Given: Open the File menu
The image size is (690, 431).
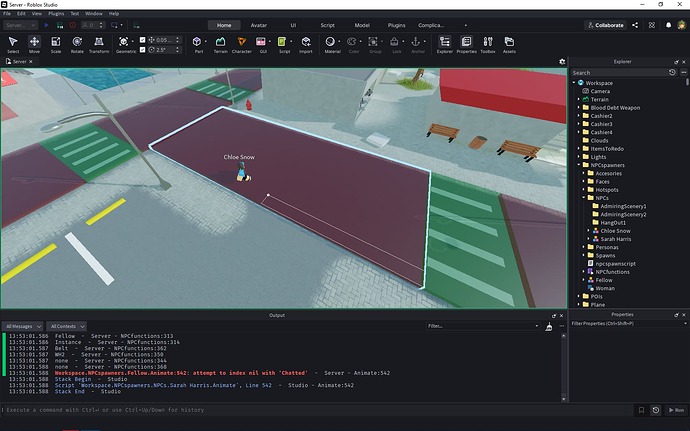Looking at the screenshot, I should click(7, 14).
